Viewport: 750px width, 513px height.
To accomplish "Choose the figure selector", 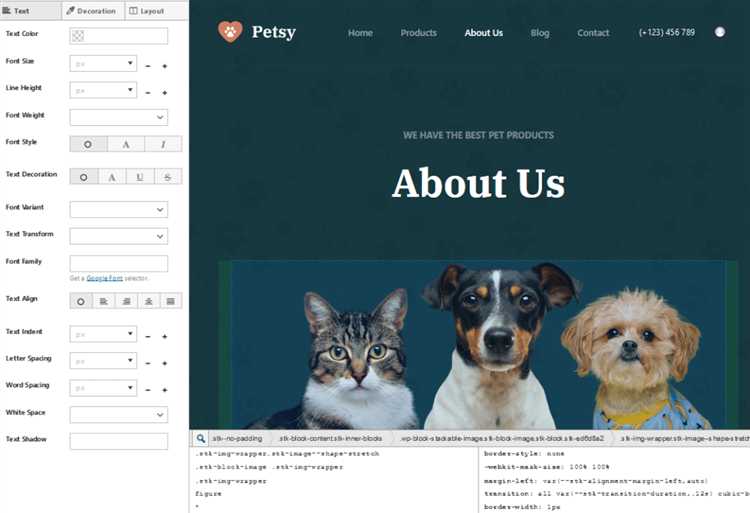I will [x=208, y=493].
